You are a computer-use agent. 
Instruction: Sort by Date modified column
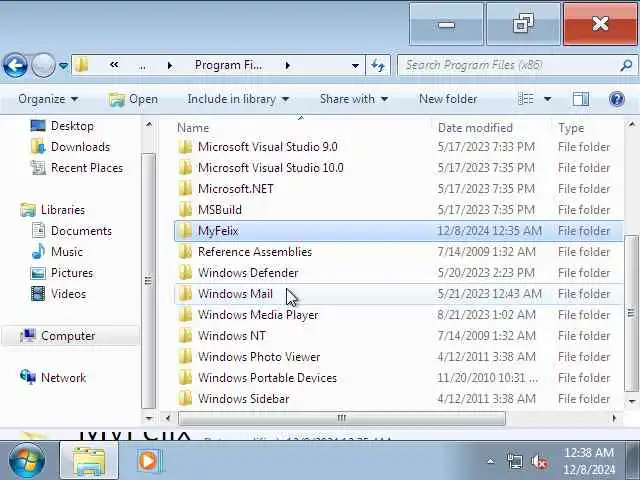click(x=475, y=128)
